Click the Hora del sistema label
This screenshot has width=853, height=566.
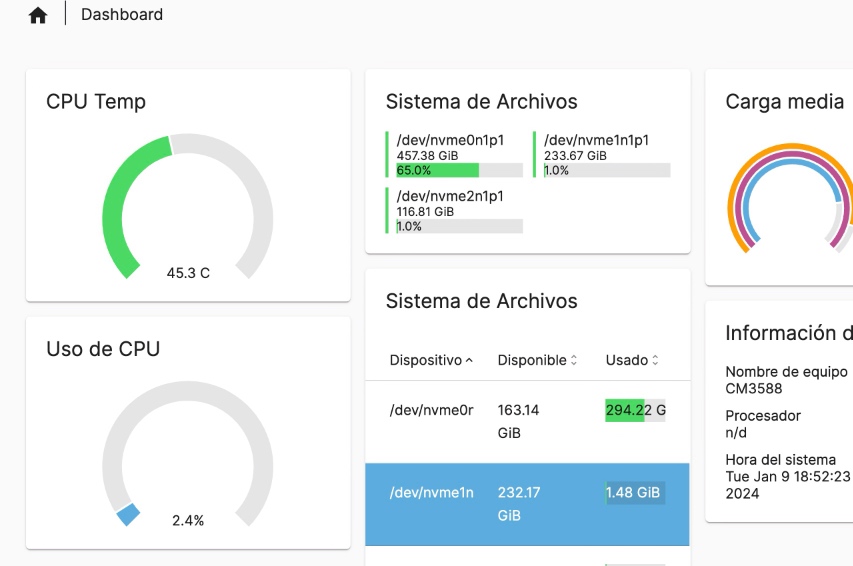(x=780, y=460)
